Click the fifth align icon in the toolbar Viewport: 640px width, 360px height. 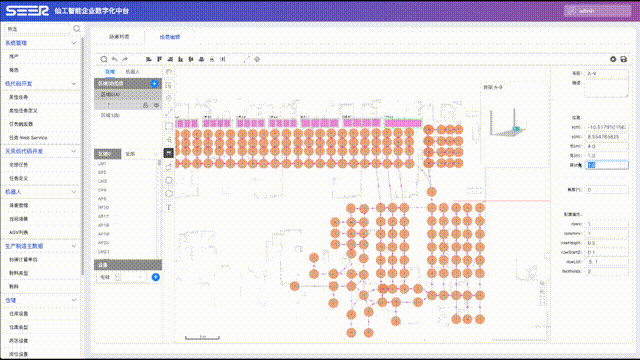pyautogui.click(x=191, y=59)
